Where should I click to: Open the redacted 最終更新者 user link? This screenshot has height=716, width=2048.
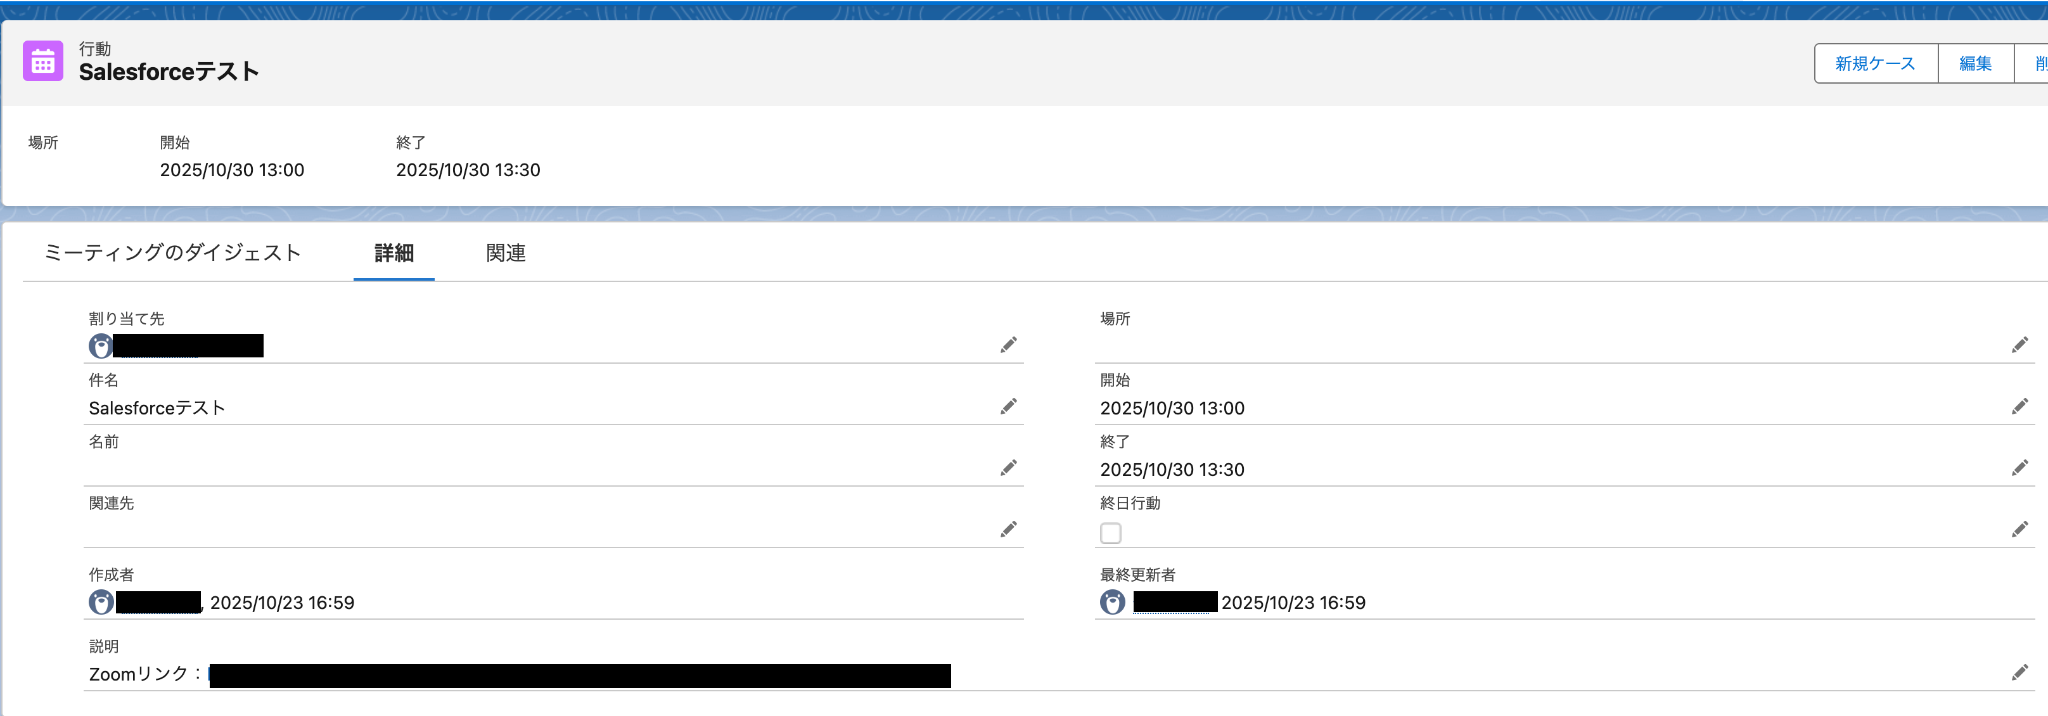(x=1175, y=602)
